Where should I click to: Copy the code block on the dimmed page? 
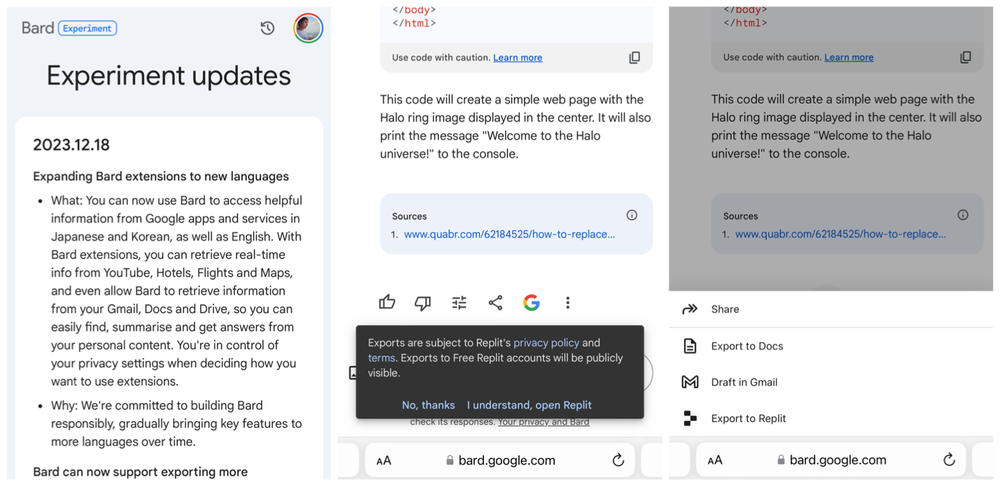[965, 58]
